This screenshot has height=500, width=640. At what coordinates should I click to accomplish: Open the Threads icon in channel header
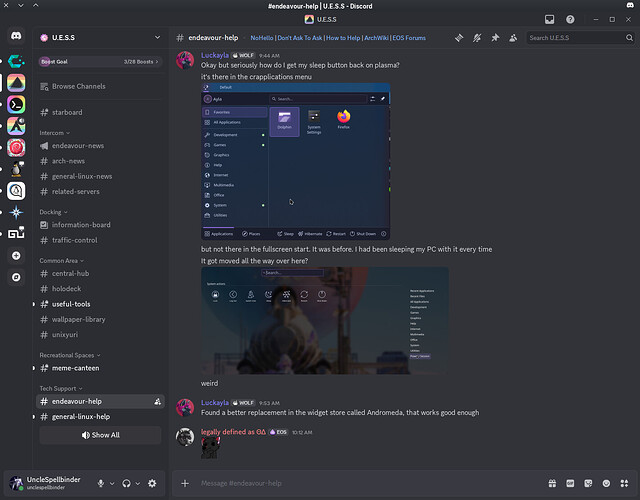coord(460,37)
